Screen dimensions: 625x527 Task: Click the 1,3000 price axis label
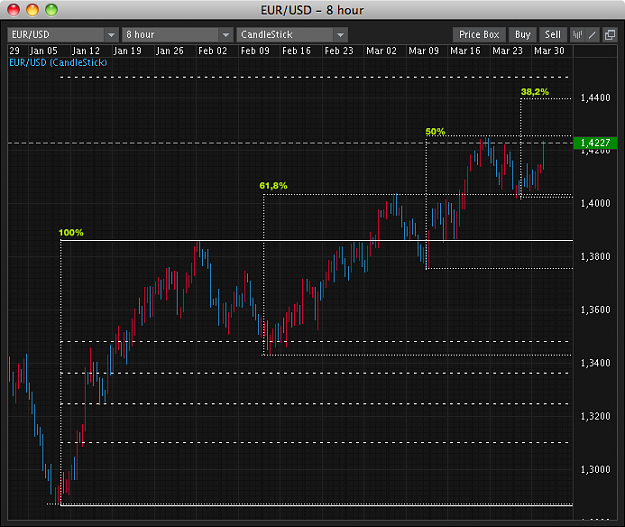[596, 469]
